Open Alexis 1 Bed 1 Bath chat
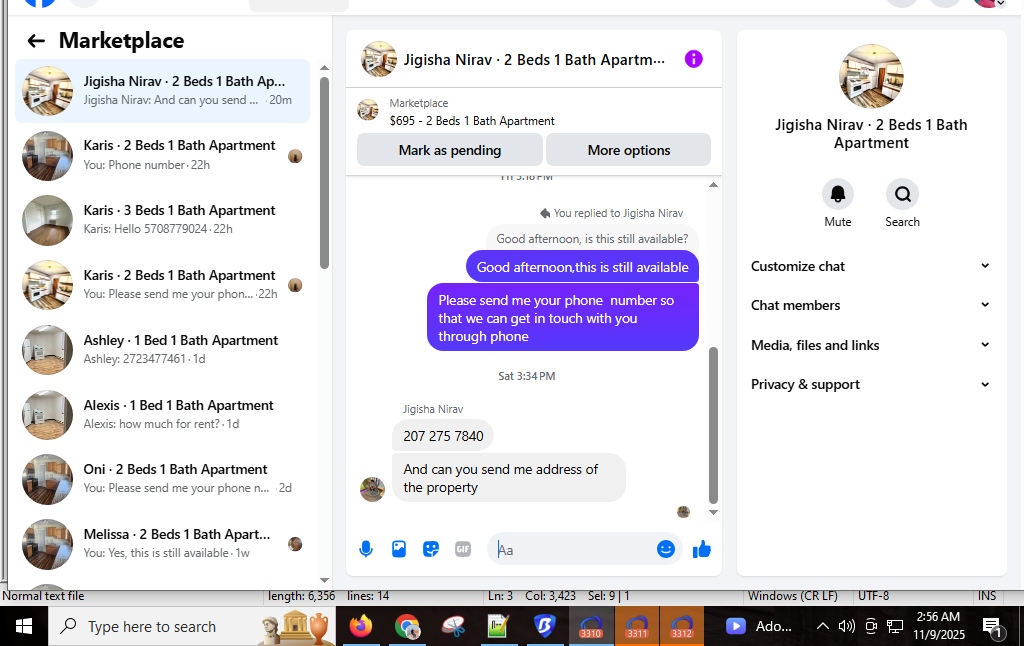This screenshot has width=1024, height=646. point(163,415)
